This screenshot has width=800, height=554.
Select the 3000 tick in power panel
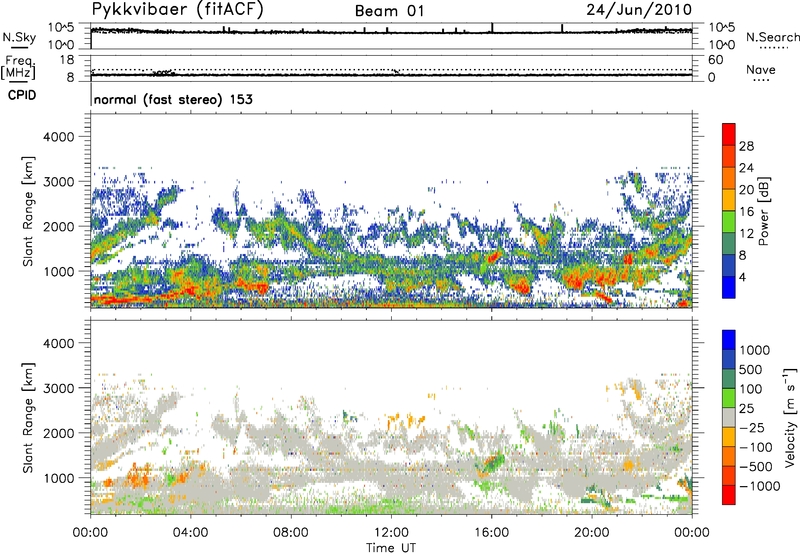(x=58, y=182)
